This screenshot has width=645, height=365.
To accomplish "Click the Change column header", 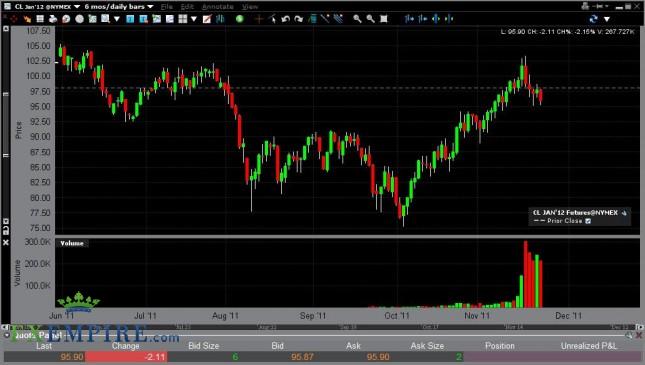I will [125, 346].
